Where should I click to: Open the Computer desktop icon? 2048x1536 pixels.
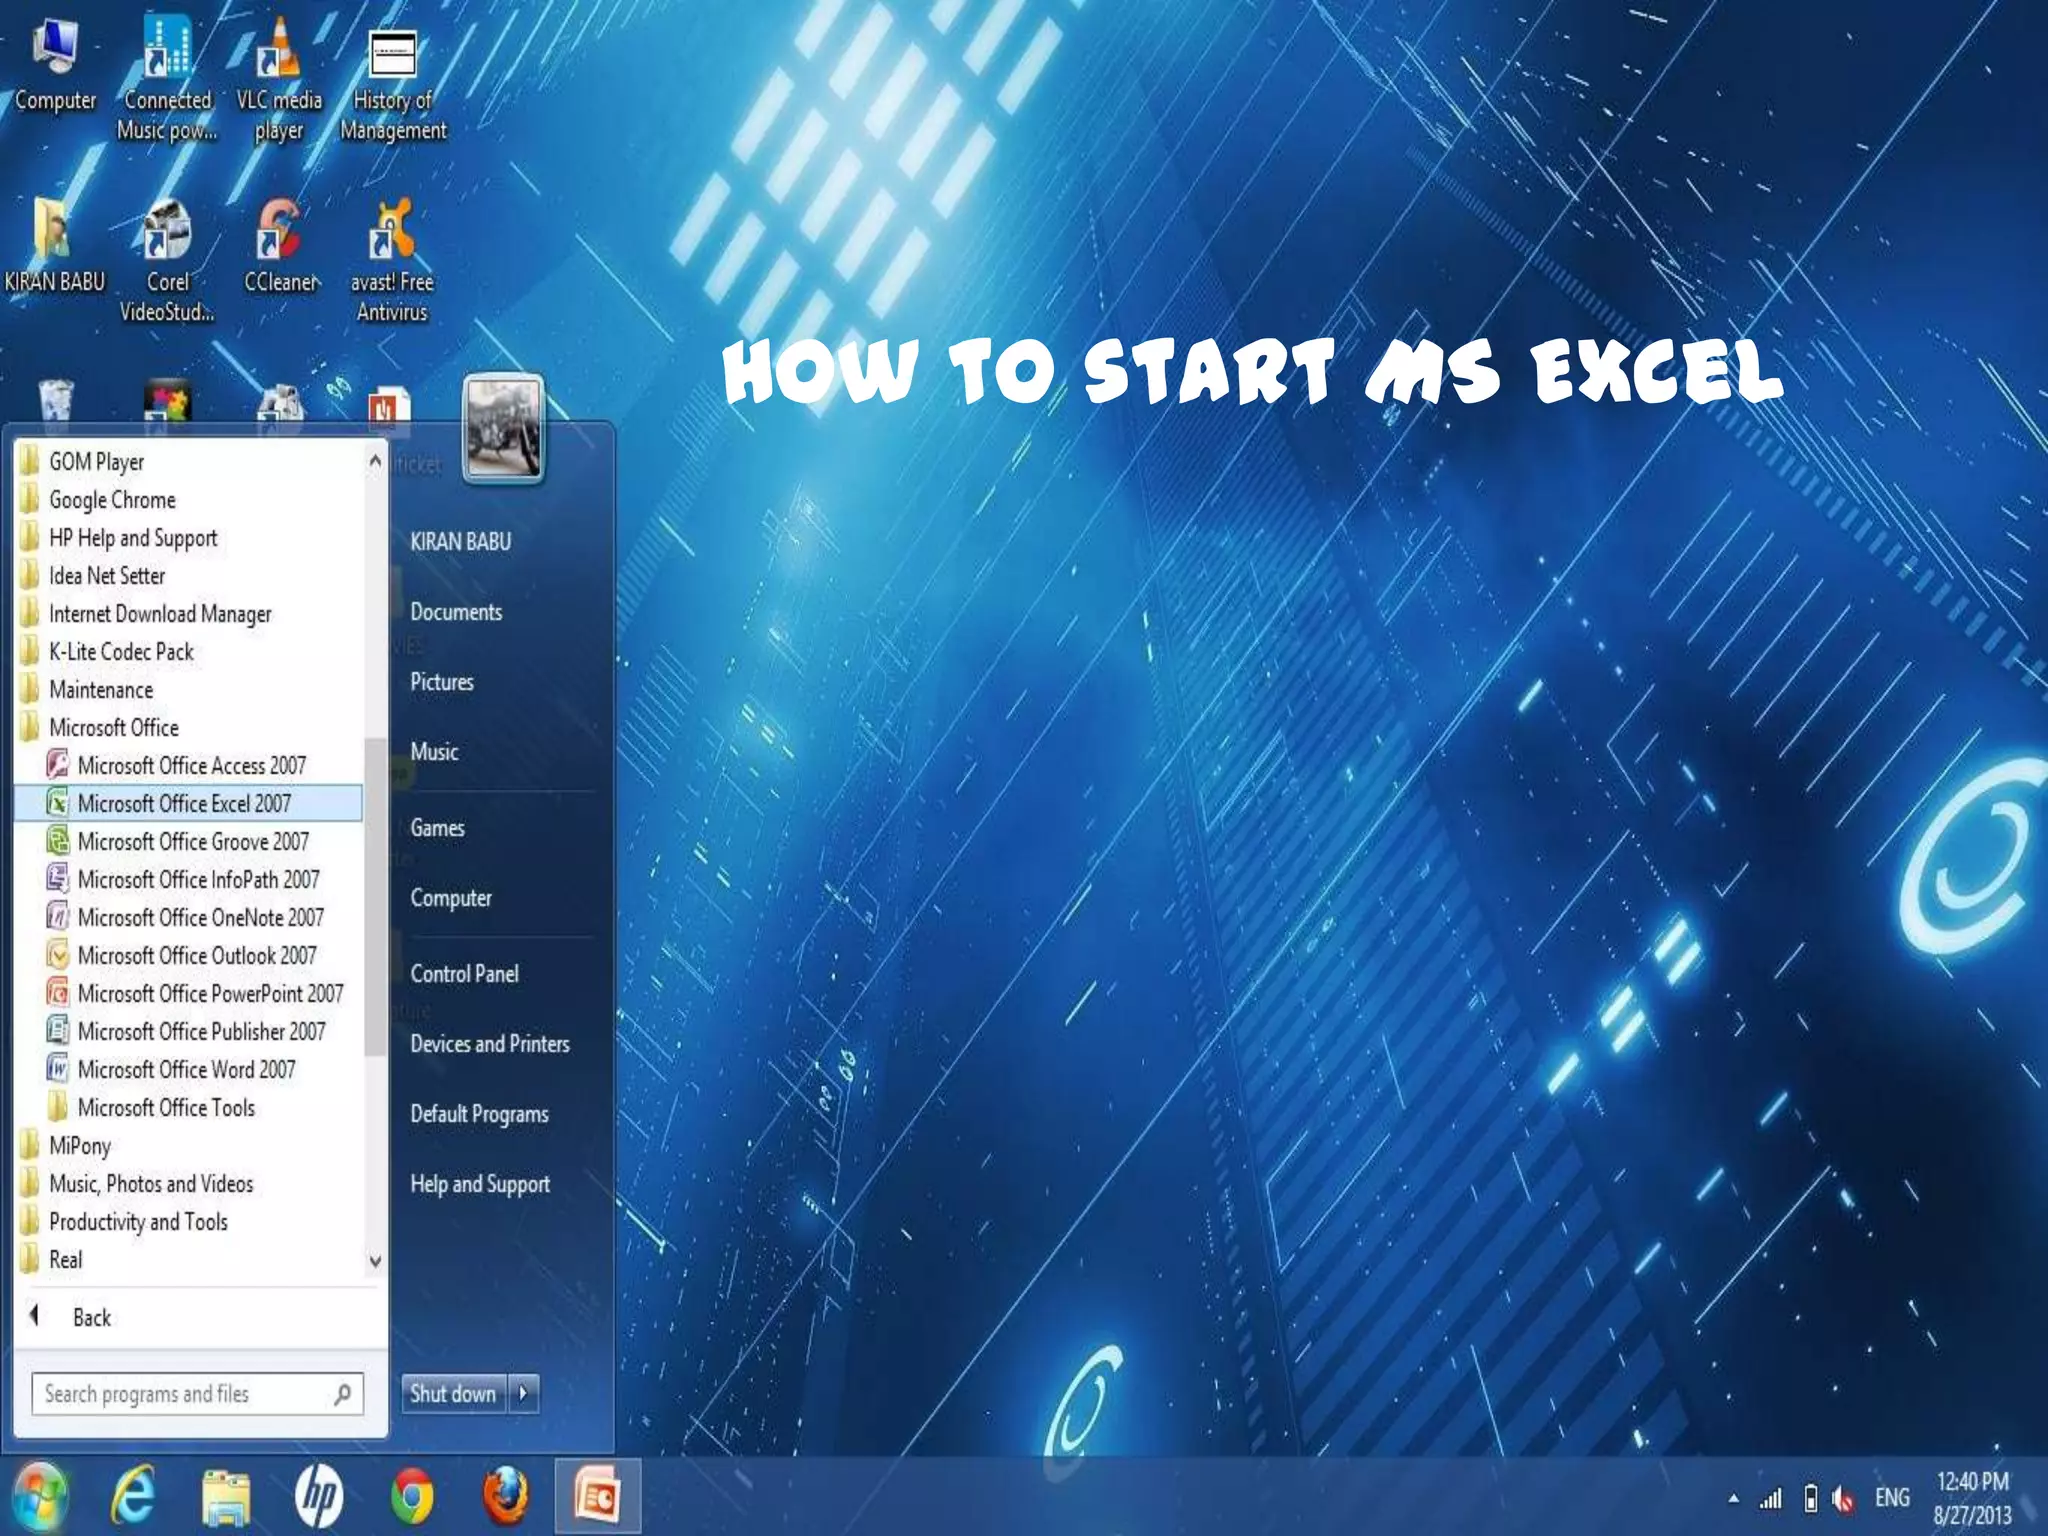pos(55,66)
